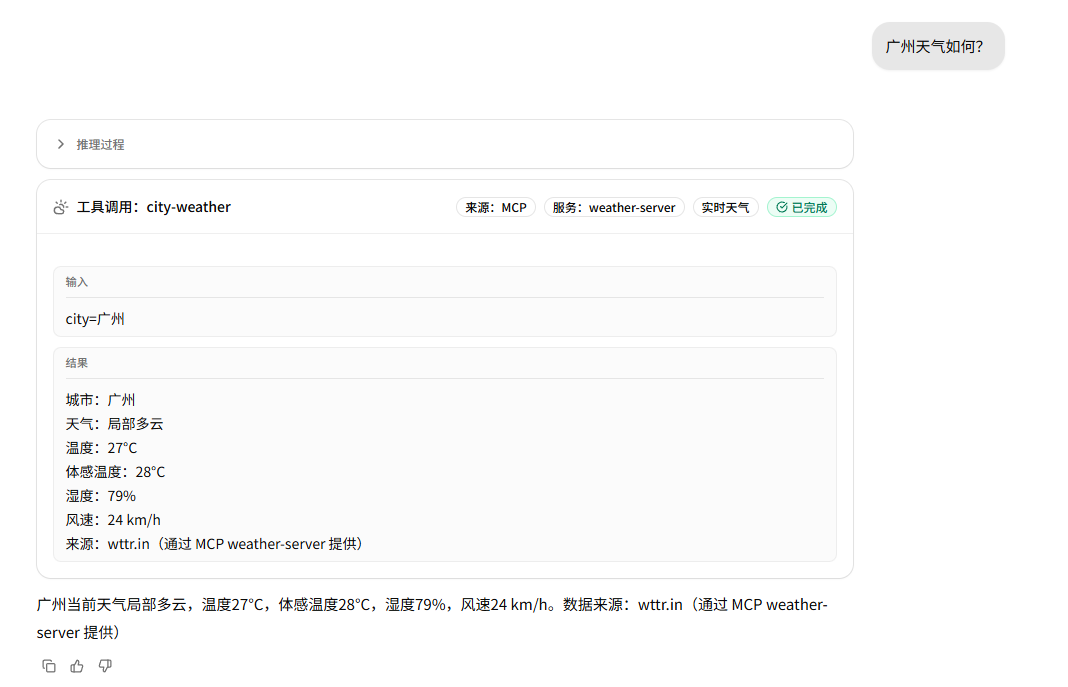
Task: Click the 服务：weather-server tag
Action: click(614, 208)
